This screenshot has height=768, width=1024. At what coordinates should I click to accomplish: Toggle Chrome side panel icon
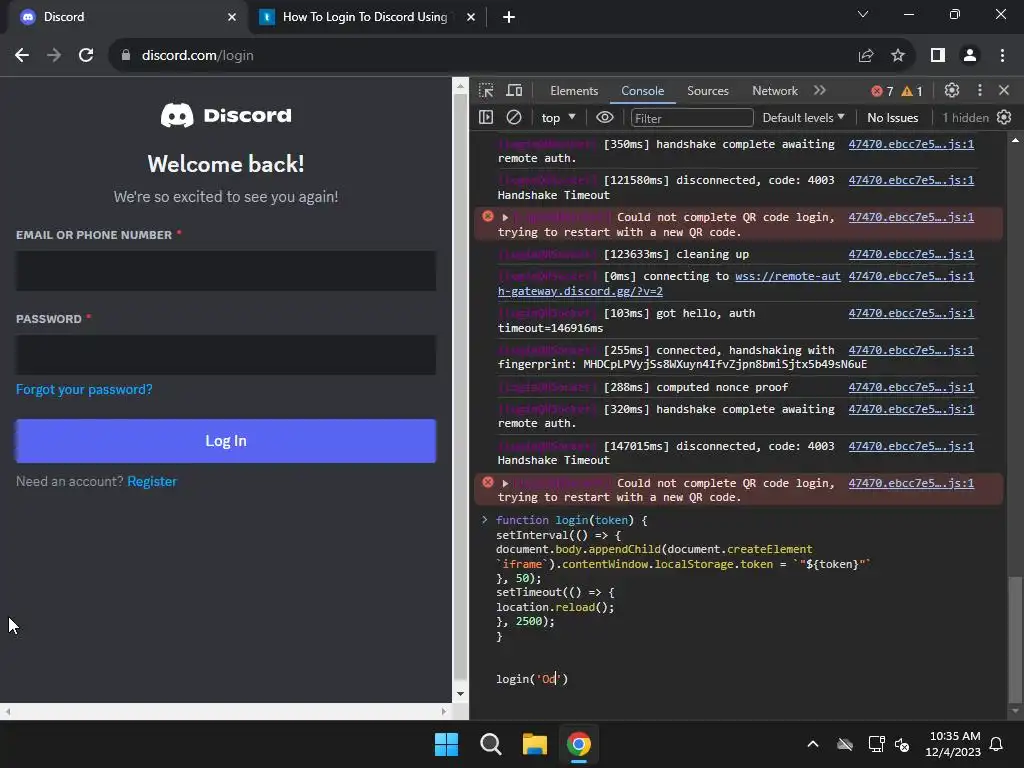click(938, 56)
